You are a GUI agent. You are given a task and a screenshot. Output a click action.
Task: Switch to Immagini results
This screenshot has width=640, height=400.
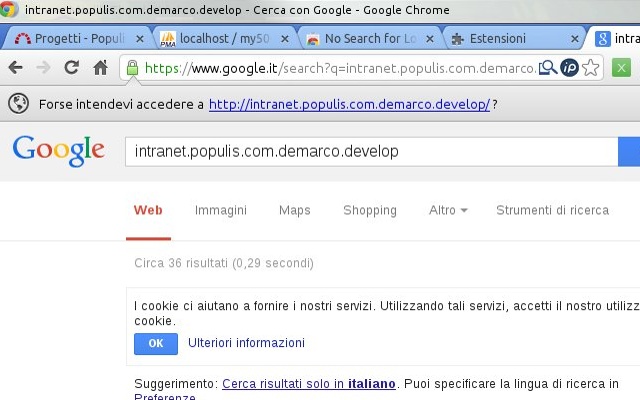pos(221,210)
